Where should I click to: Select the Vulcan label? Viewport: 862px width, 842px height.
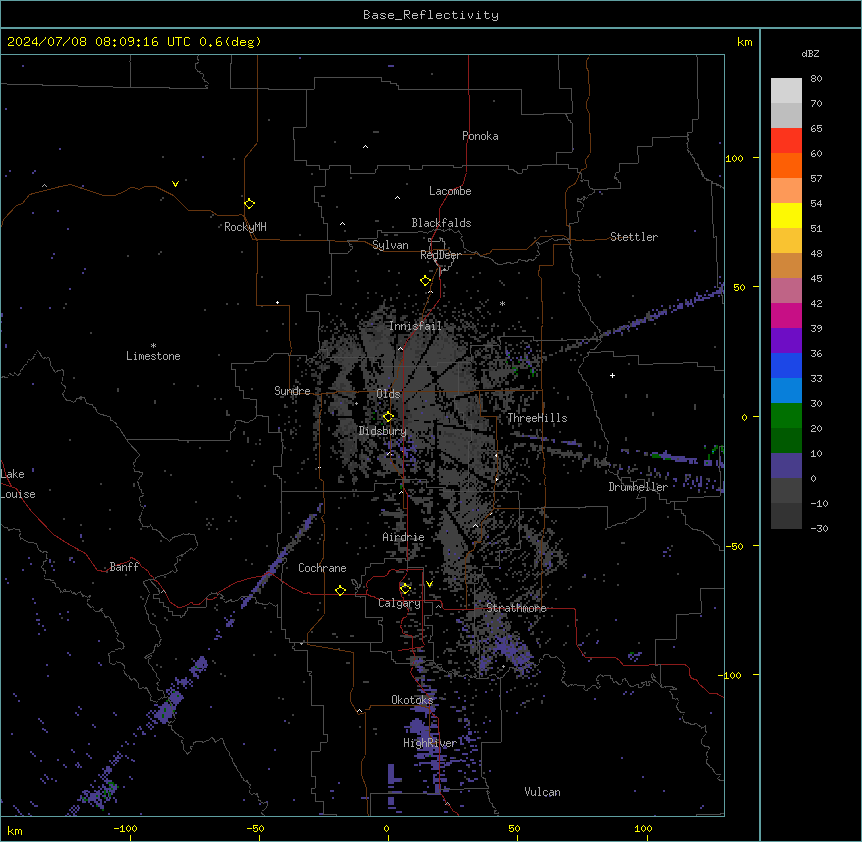(542, 792)
